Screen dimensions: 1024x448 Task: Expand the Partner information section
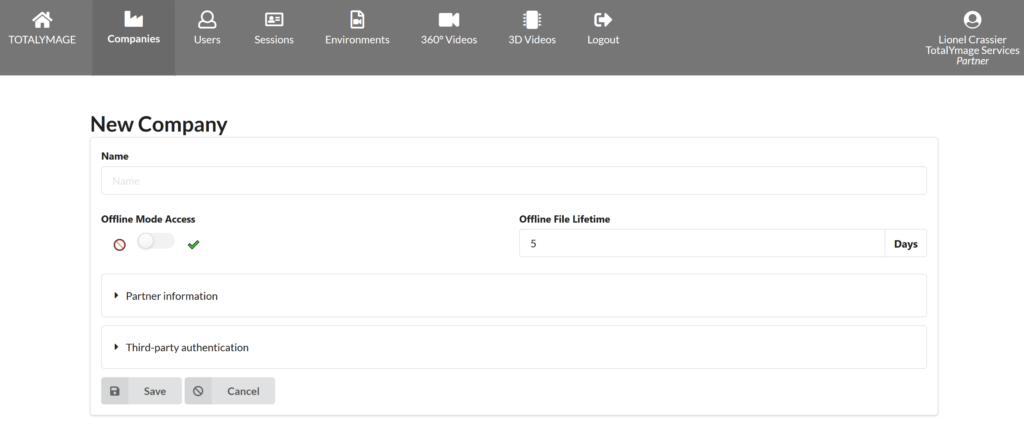tap(513, 296)
